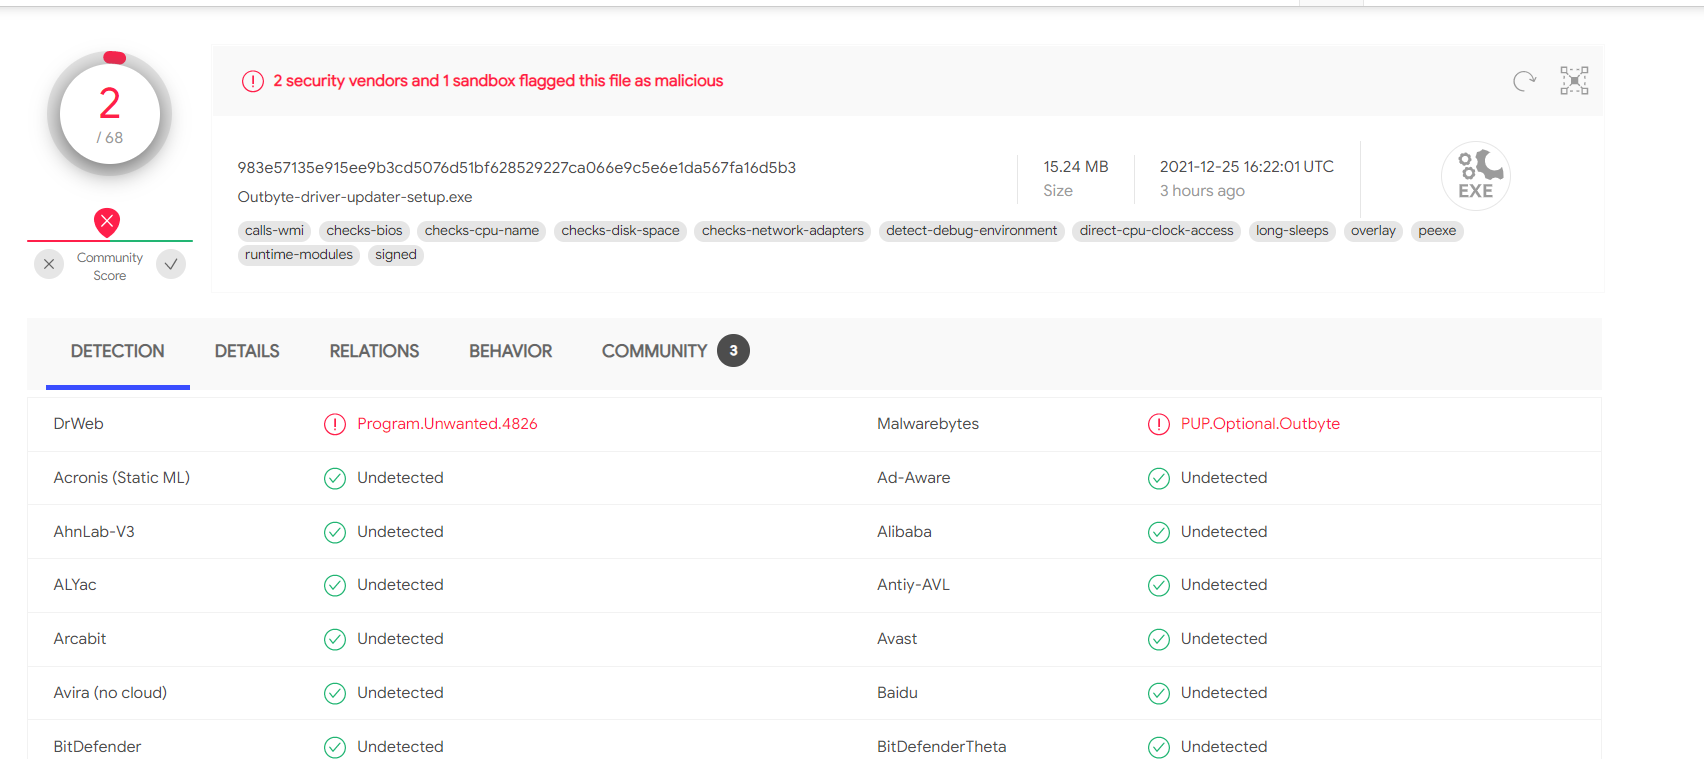This screenshot has height=759, width=1704.
Task: Select the checks-bios tag
Action: (365, 231)
